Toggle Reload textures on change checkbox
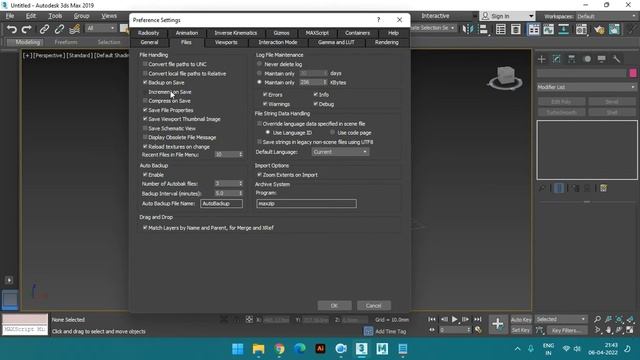This screenshot has width=640, height=360. [145, 147]
